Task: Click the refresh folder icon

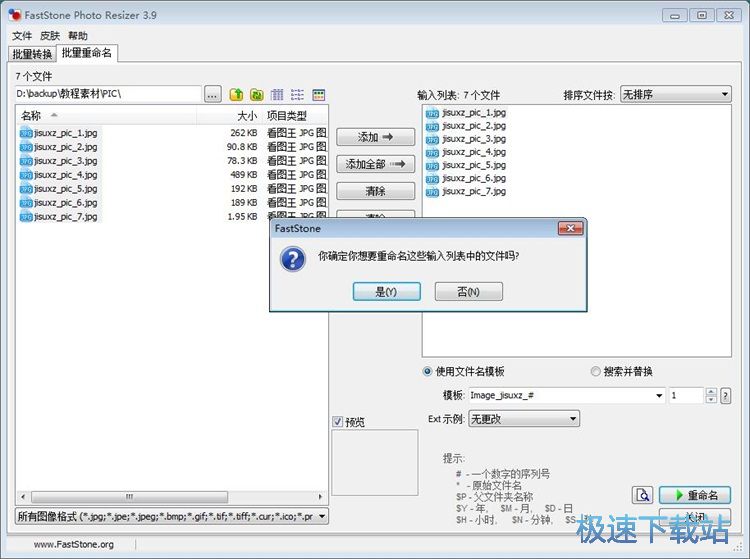Action: coord(257,95)
